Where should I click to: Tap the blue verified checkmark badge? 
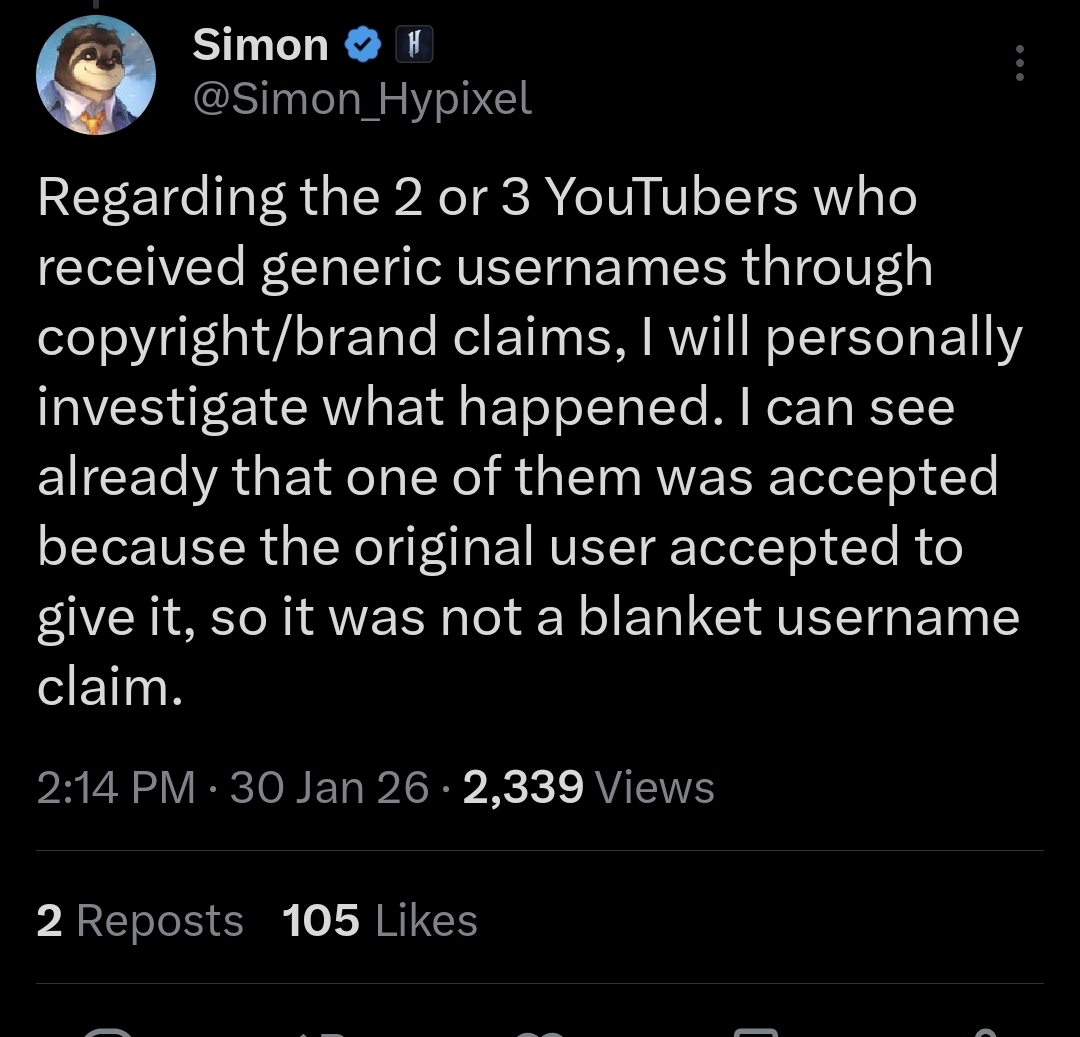(362, 46)
